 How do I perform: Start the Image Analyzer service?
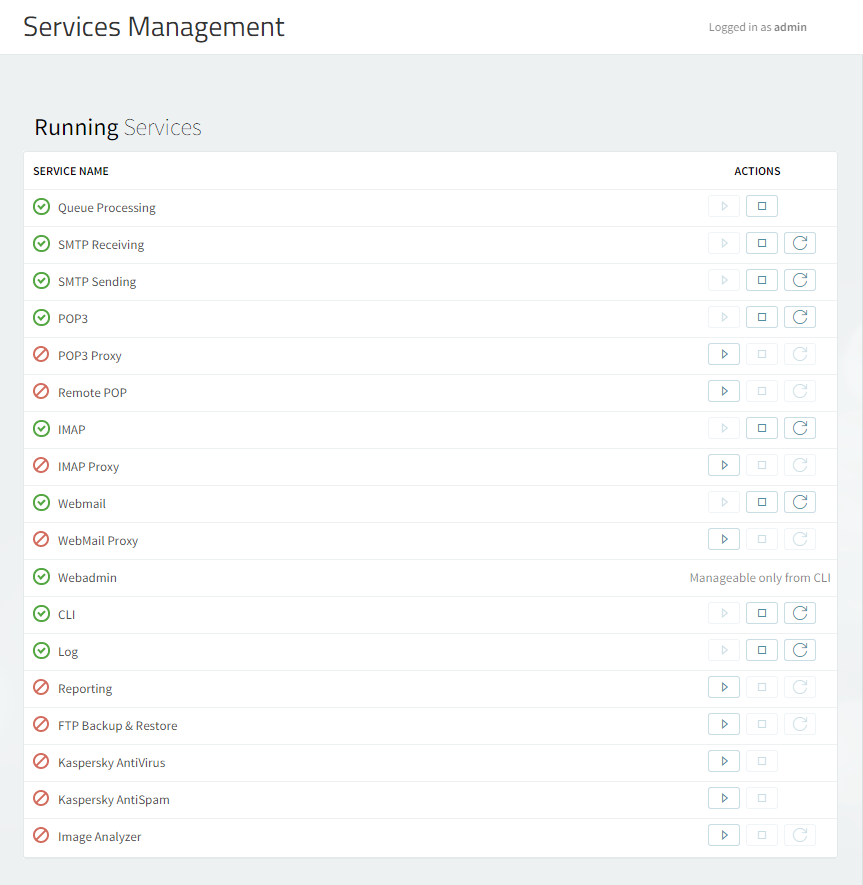tap(723, 836)
